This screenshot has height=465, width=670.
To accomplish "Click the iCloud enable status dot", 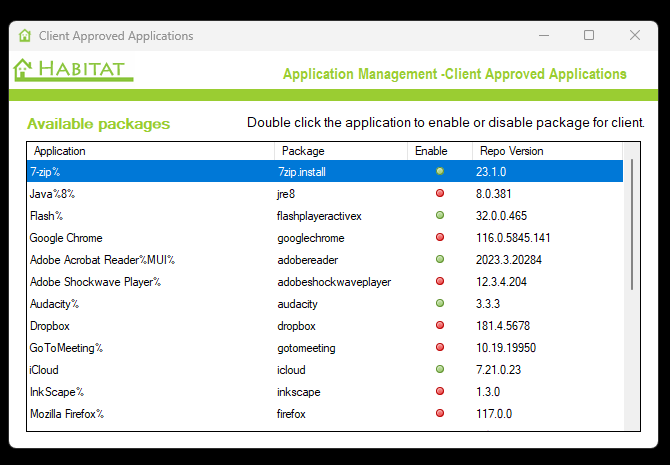I will click(439, 369).
